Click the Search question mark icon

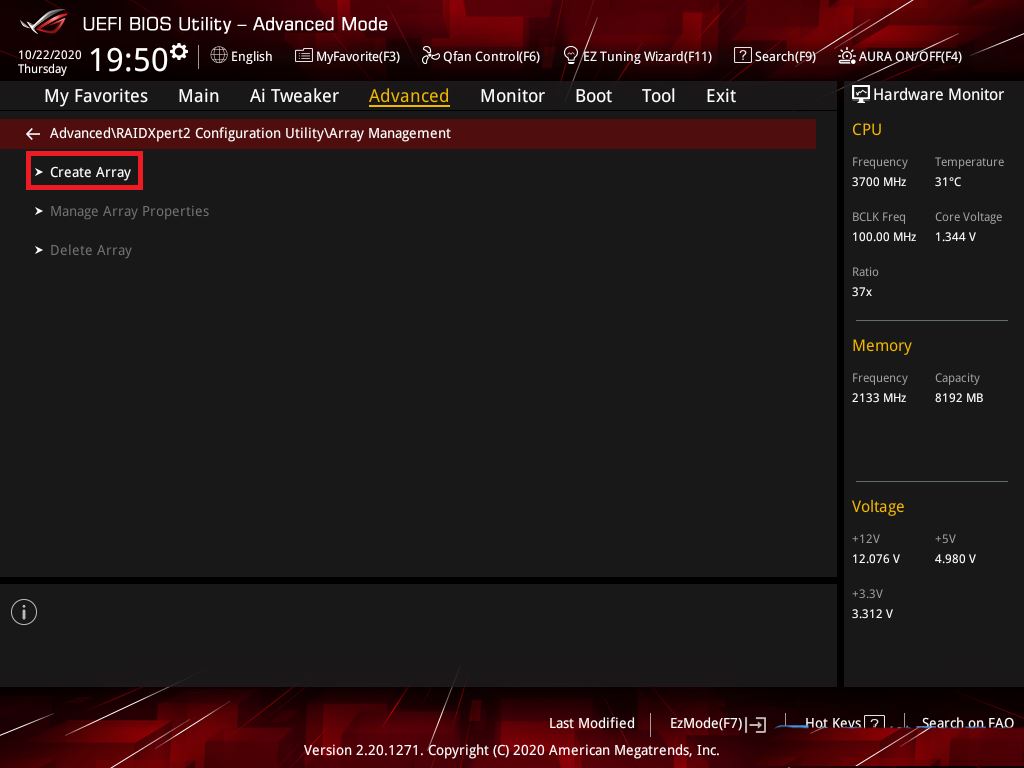(743, 56)
